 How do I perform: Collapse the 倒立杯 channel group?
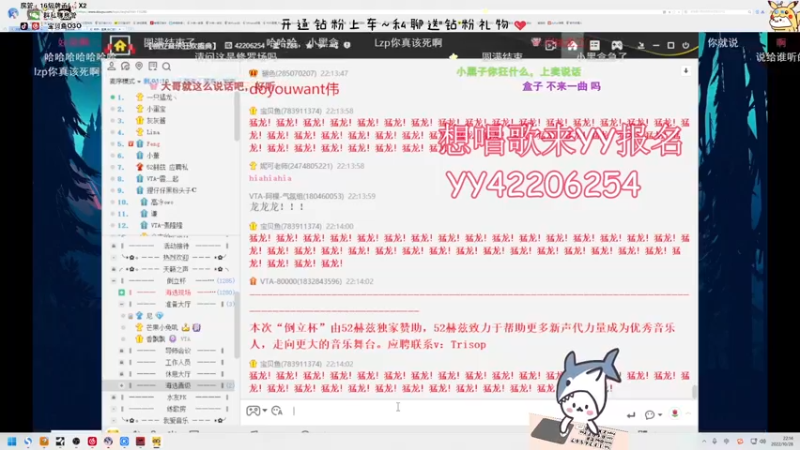click(114, 281)
